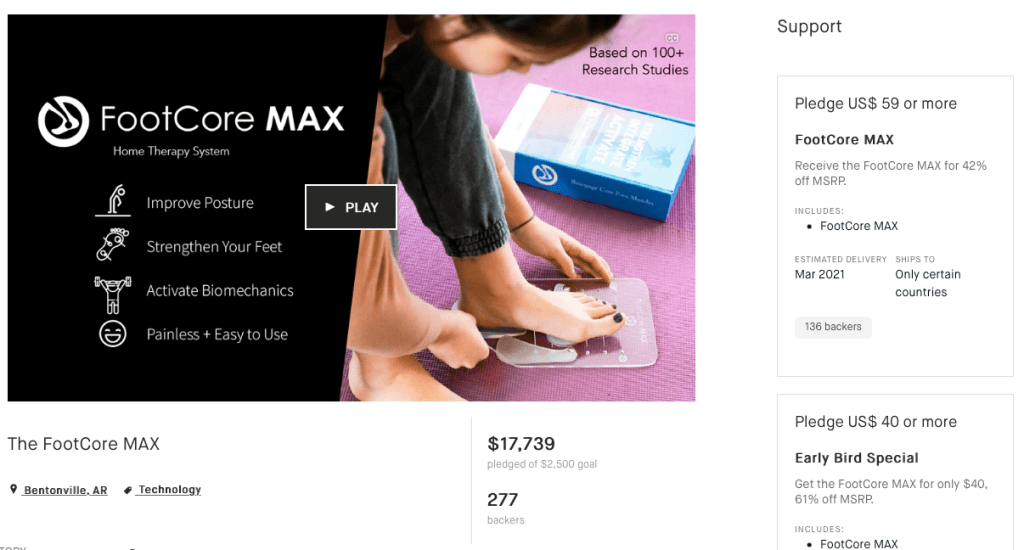This screenshot has width=1024, height=550.
Task: Click the location pin icon
Action: pyautogui.click(x=14, y=490)
